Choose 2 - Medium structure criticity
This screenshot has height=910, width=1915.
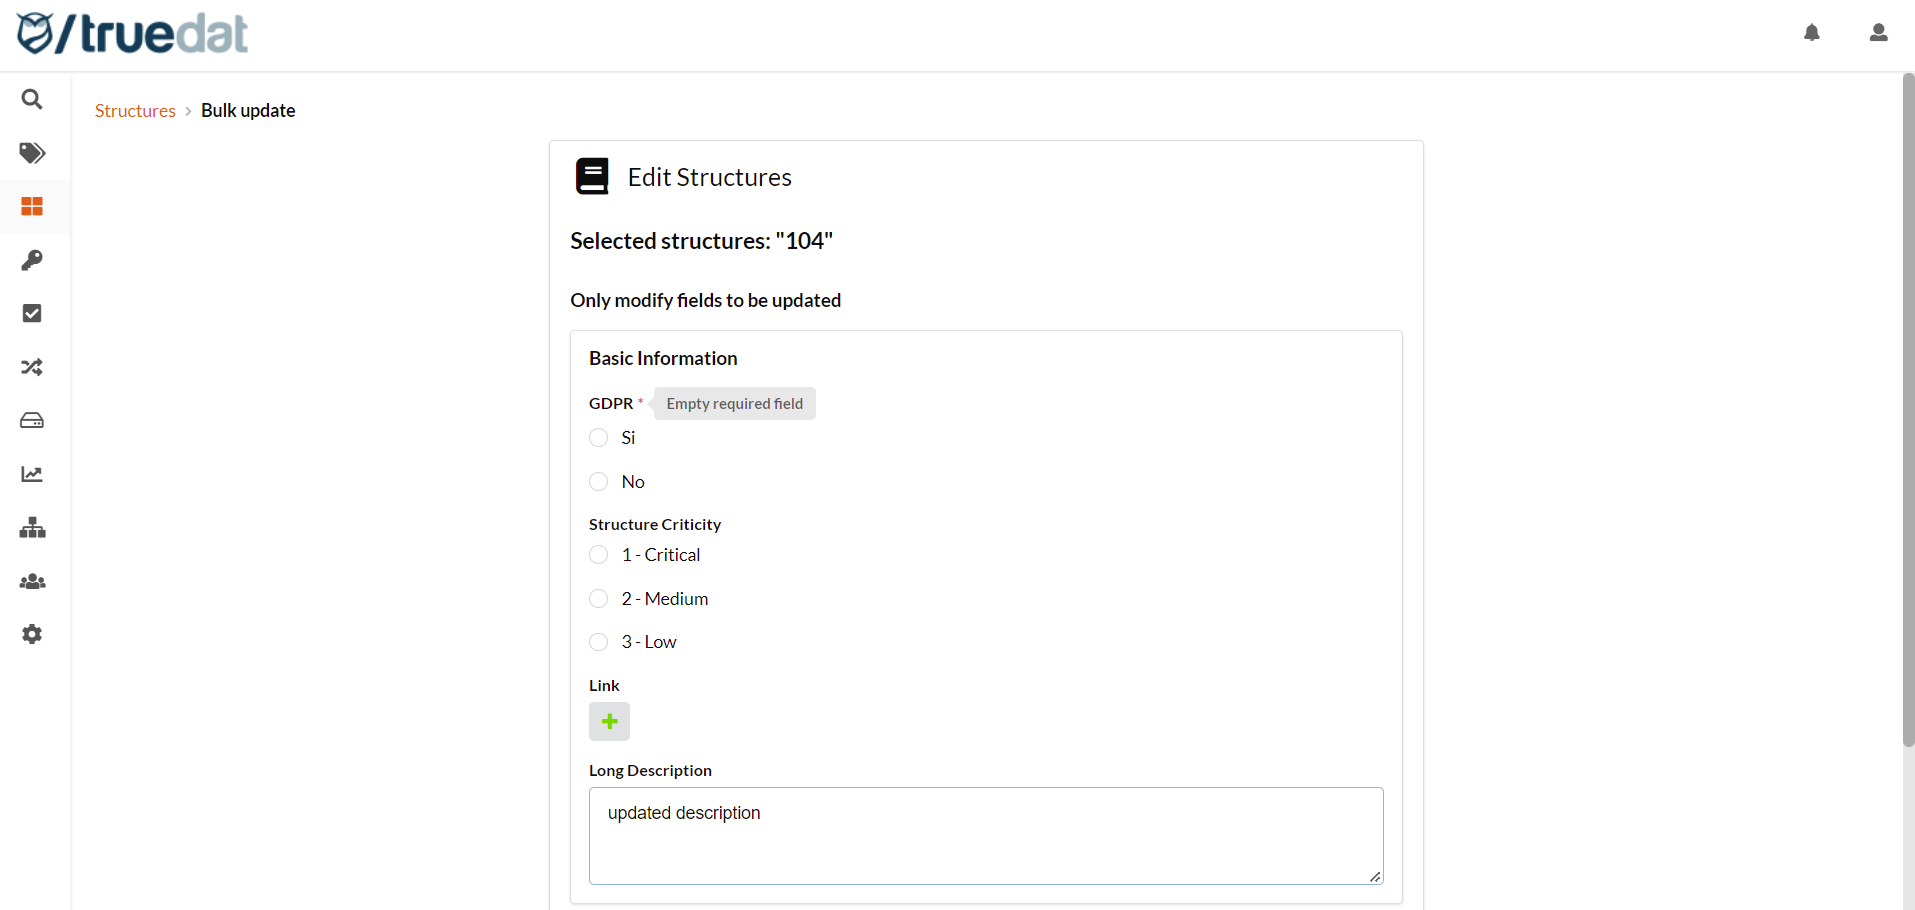[599, 599]
